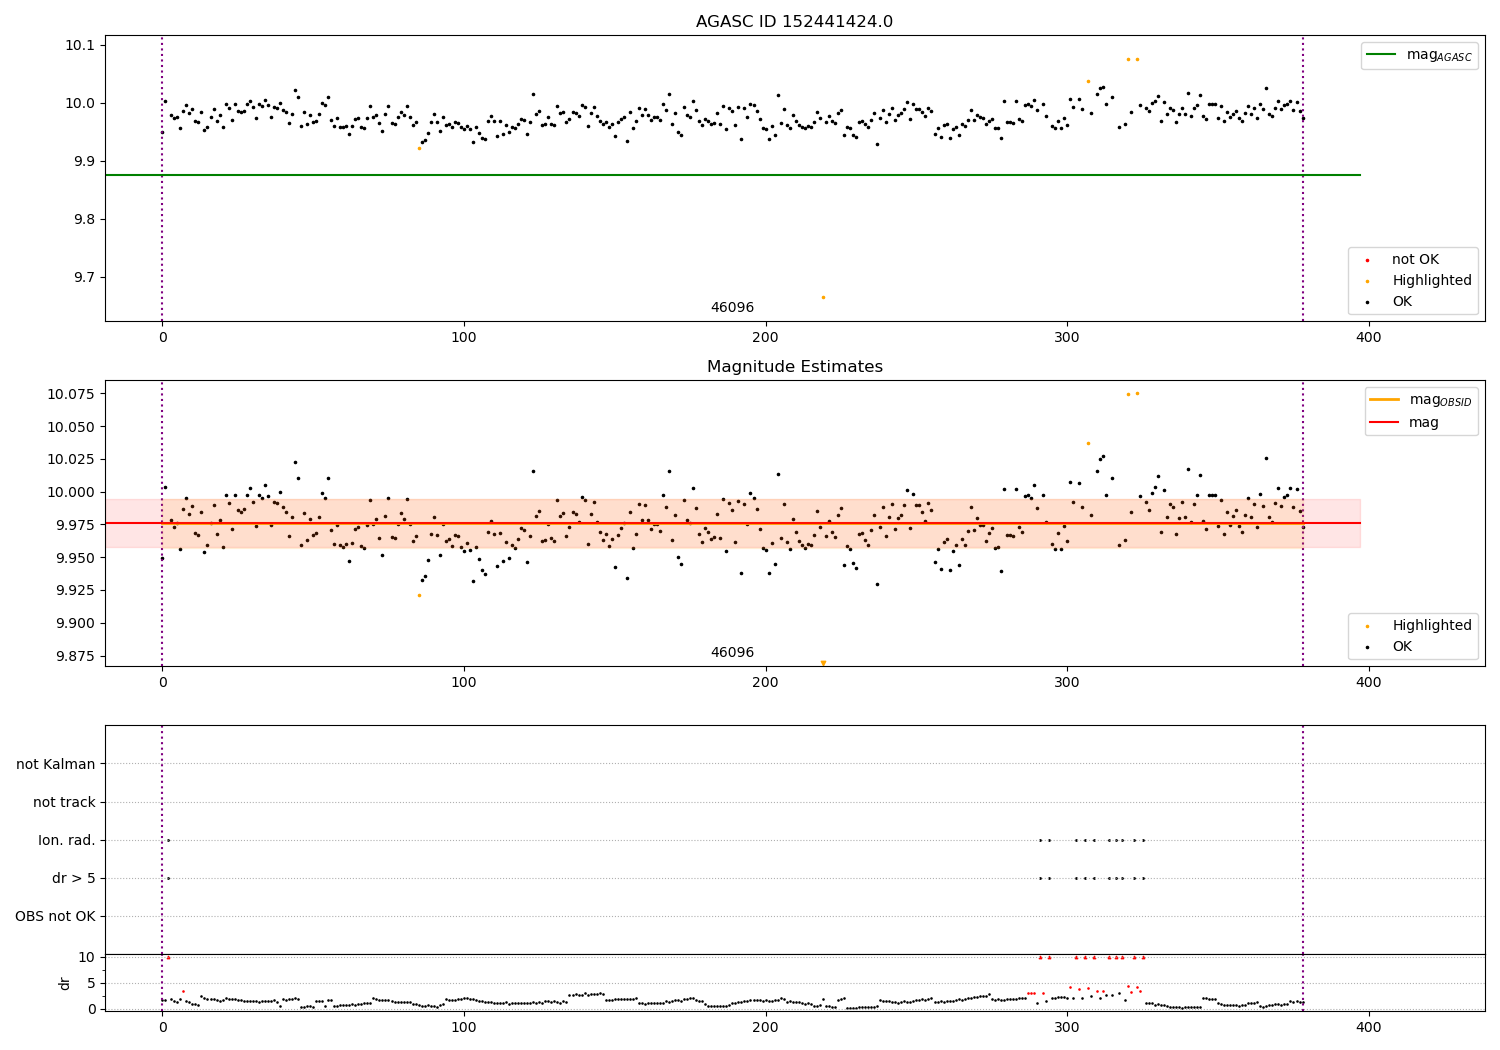Click the 'Ion. rad.' axis label
The image size is (1500, 1050).
67,841
